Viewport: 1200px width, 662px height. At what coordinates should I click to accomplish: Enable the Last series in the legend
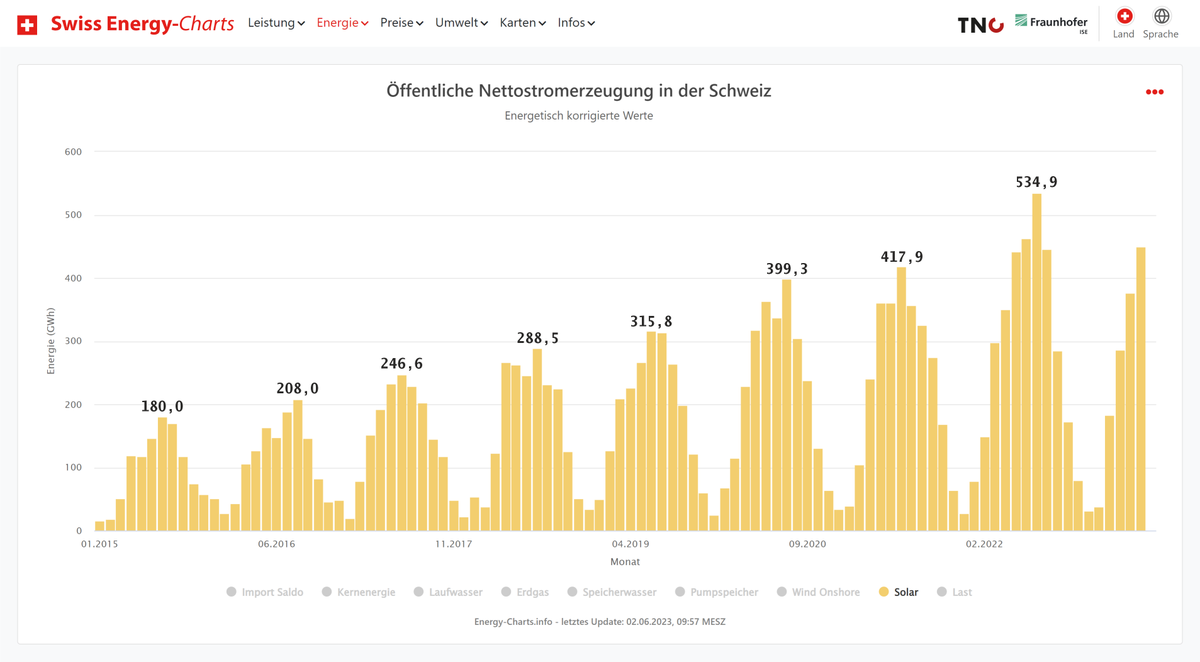coord(955,592)
